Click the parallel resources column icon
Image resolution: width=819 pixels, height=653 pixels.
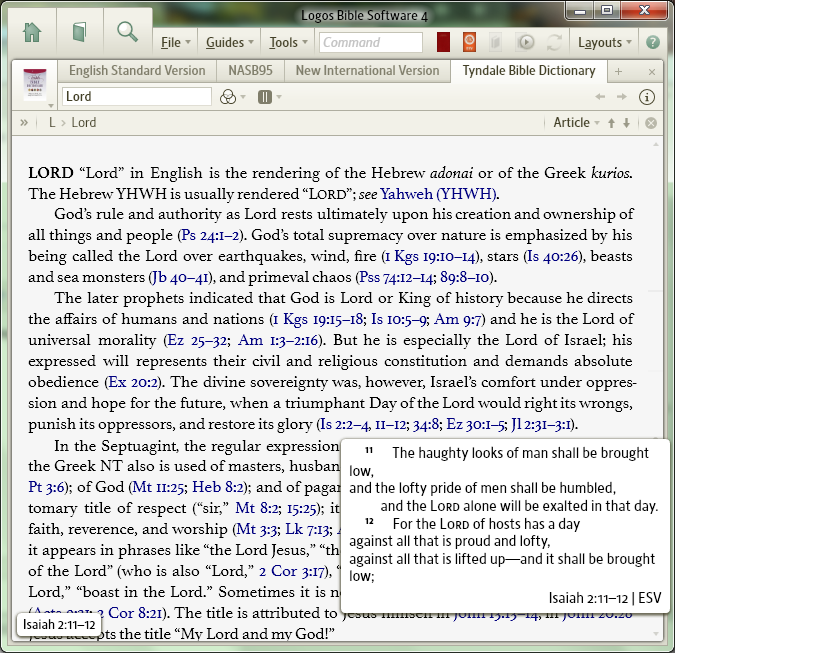pyautogui.click(x=265, y=97)
